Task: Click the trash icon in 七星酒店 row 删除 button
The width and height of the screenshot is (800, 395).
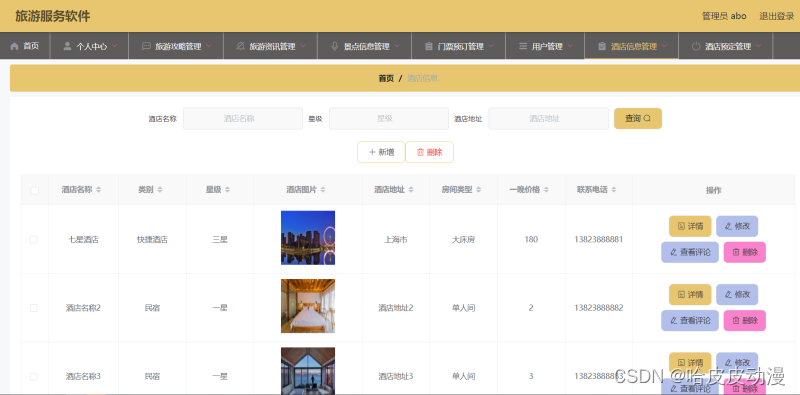Action: pos(736,252)
